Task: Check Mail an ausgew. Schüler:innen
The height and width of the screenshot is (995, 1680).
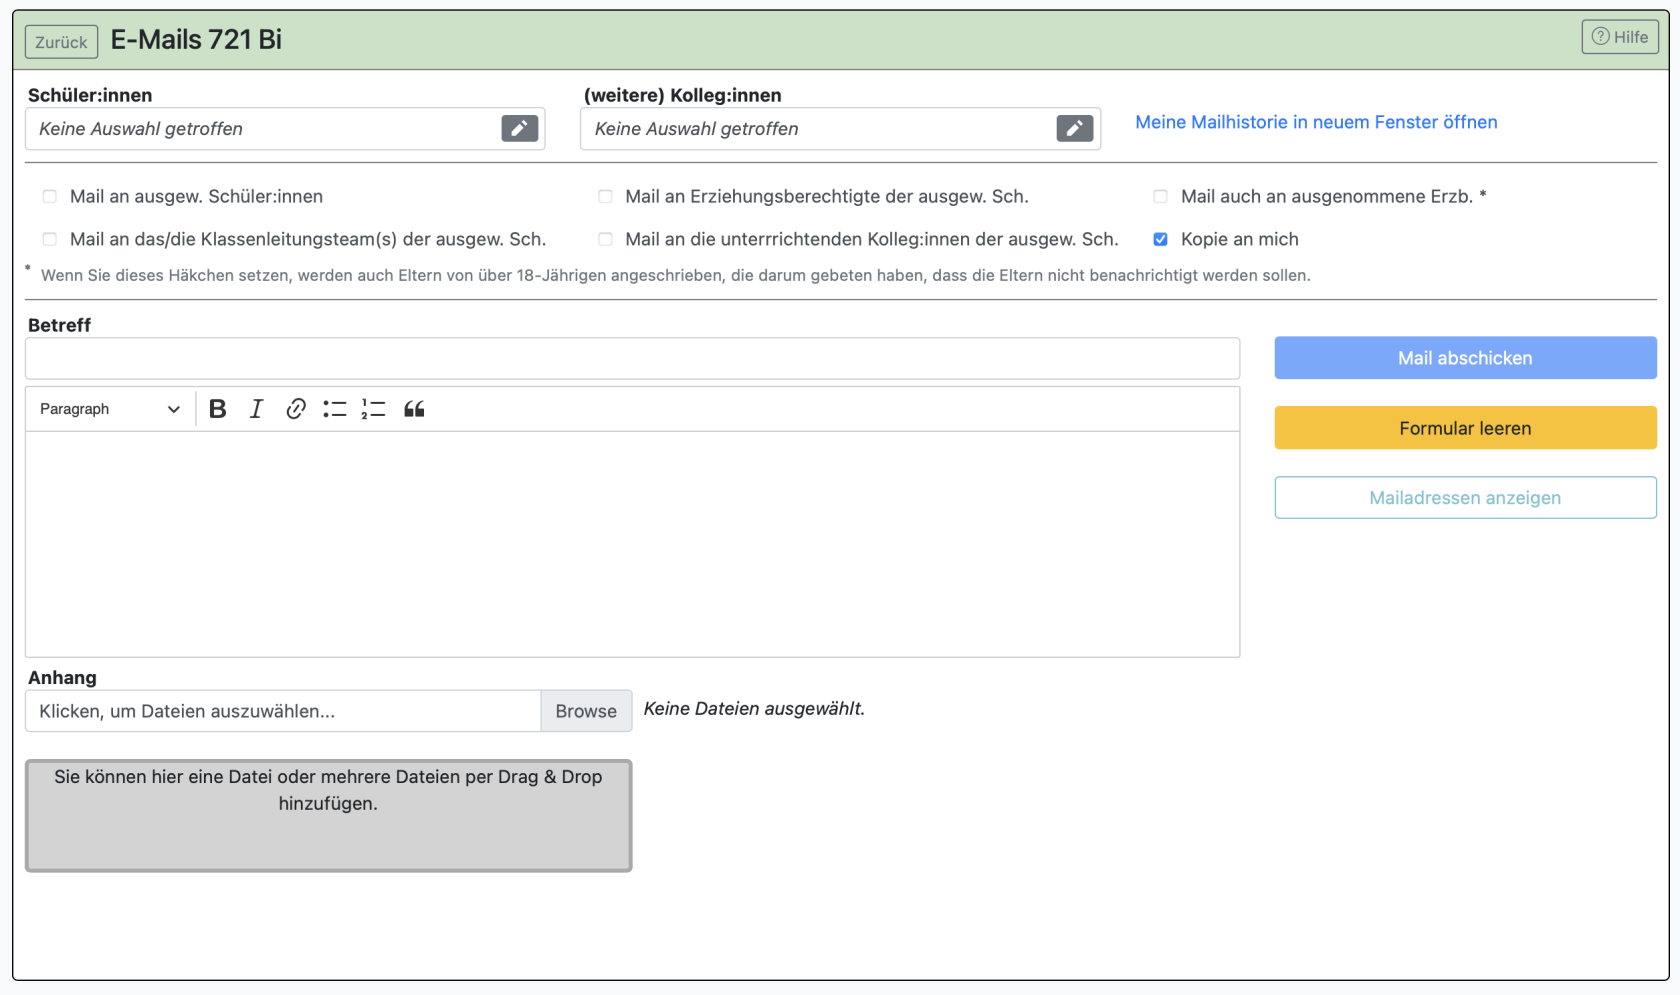Action: [x=50, y=197]
